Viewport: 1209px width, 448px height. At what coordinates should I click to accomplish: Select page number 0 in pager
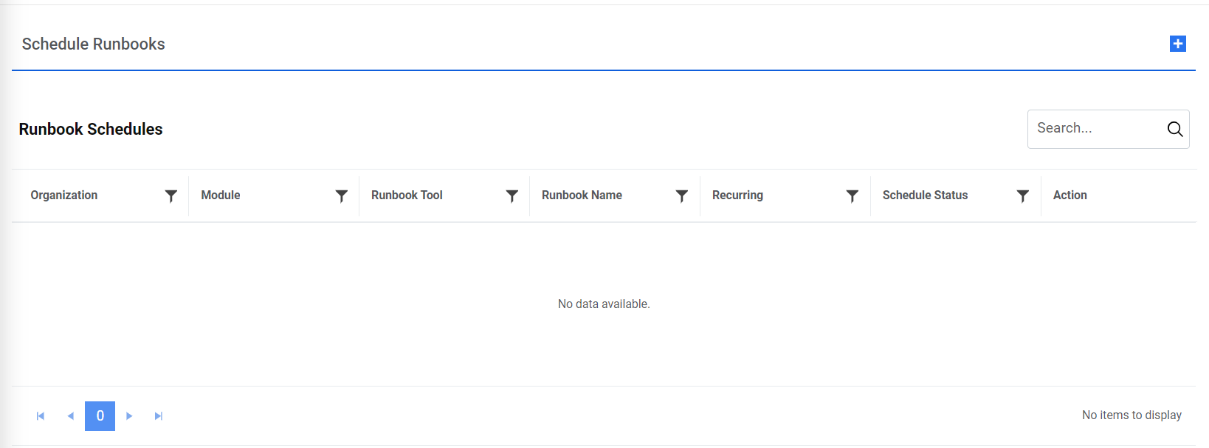click(x=100, y=416)
